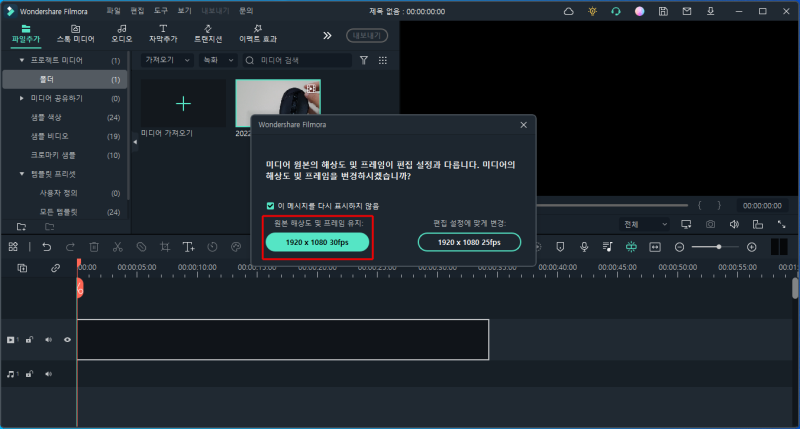
Task: Open the 문의 menu
Action: click(246, 11)
